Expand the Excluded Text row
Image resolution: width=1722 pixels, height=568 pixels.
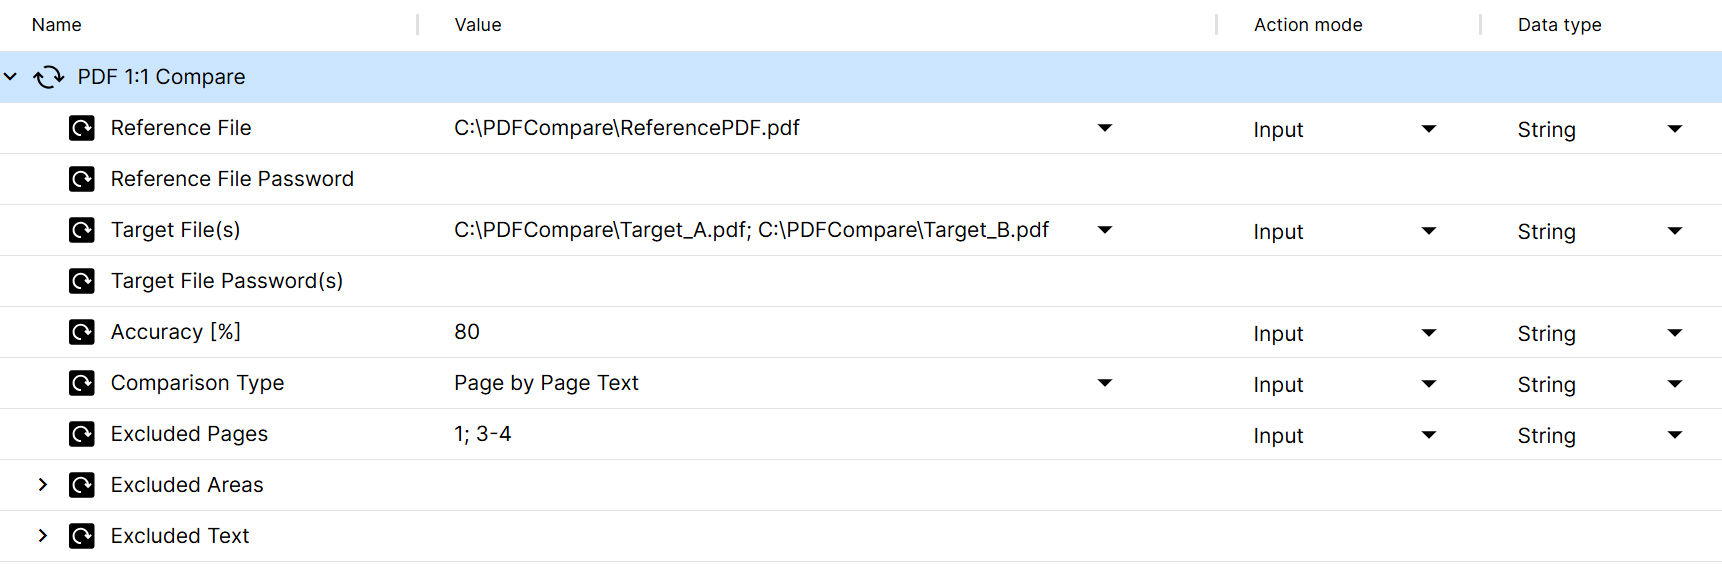[43, 536]
